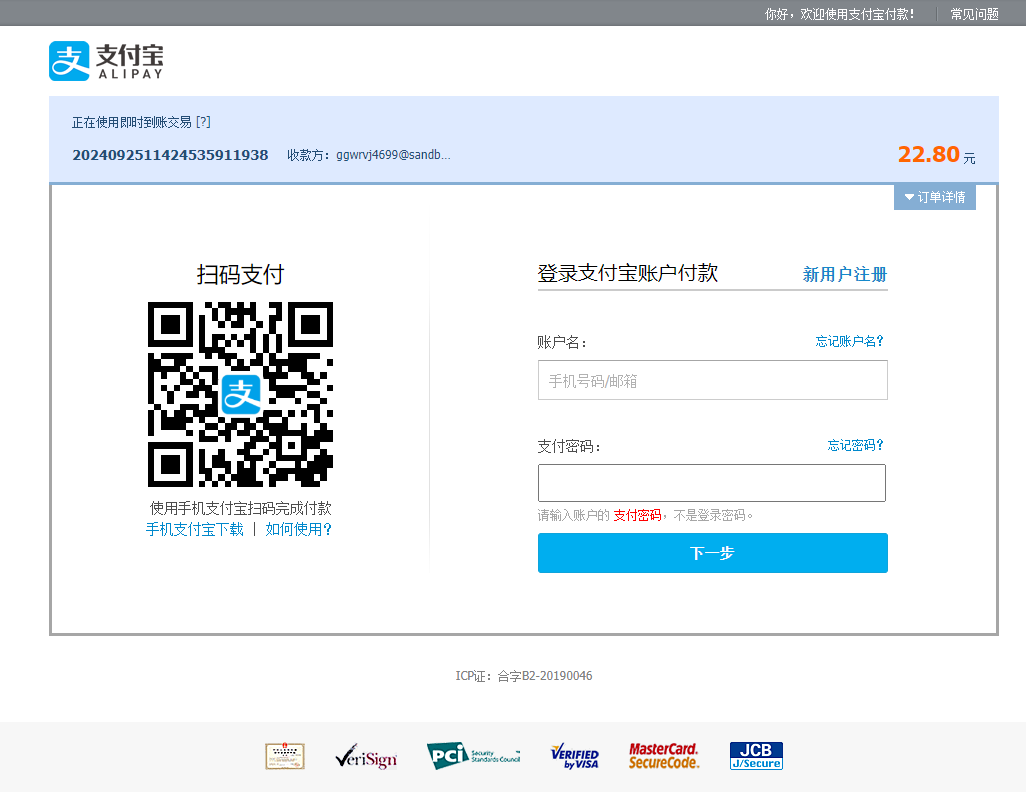Click 如何使用? link
The height and width of the screenshot is (810, 1026).
click(298, 529)
